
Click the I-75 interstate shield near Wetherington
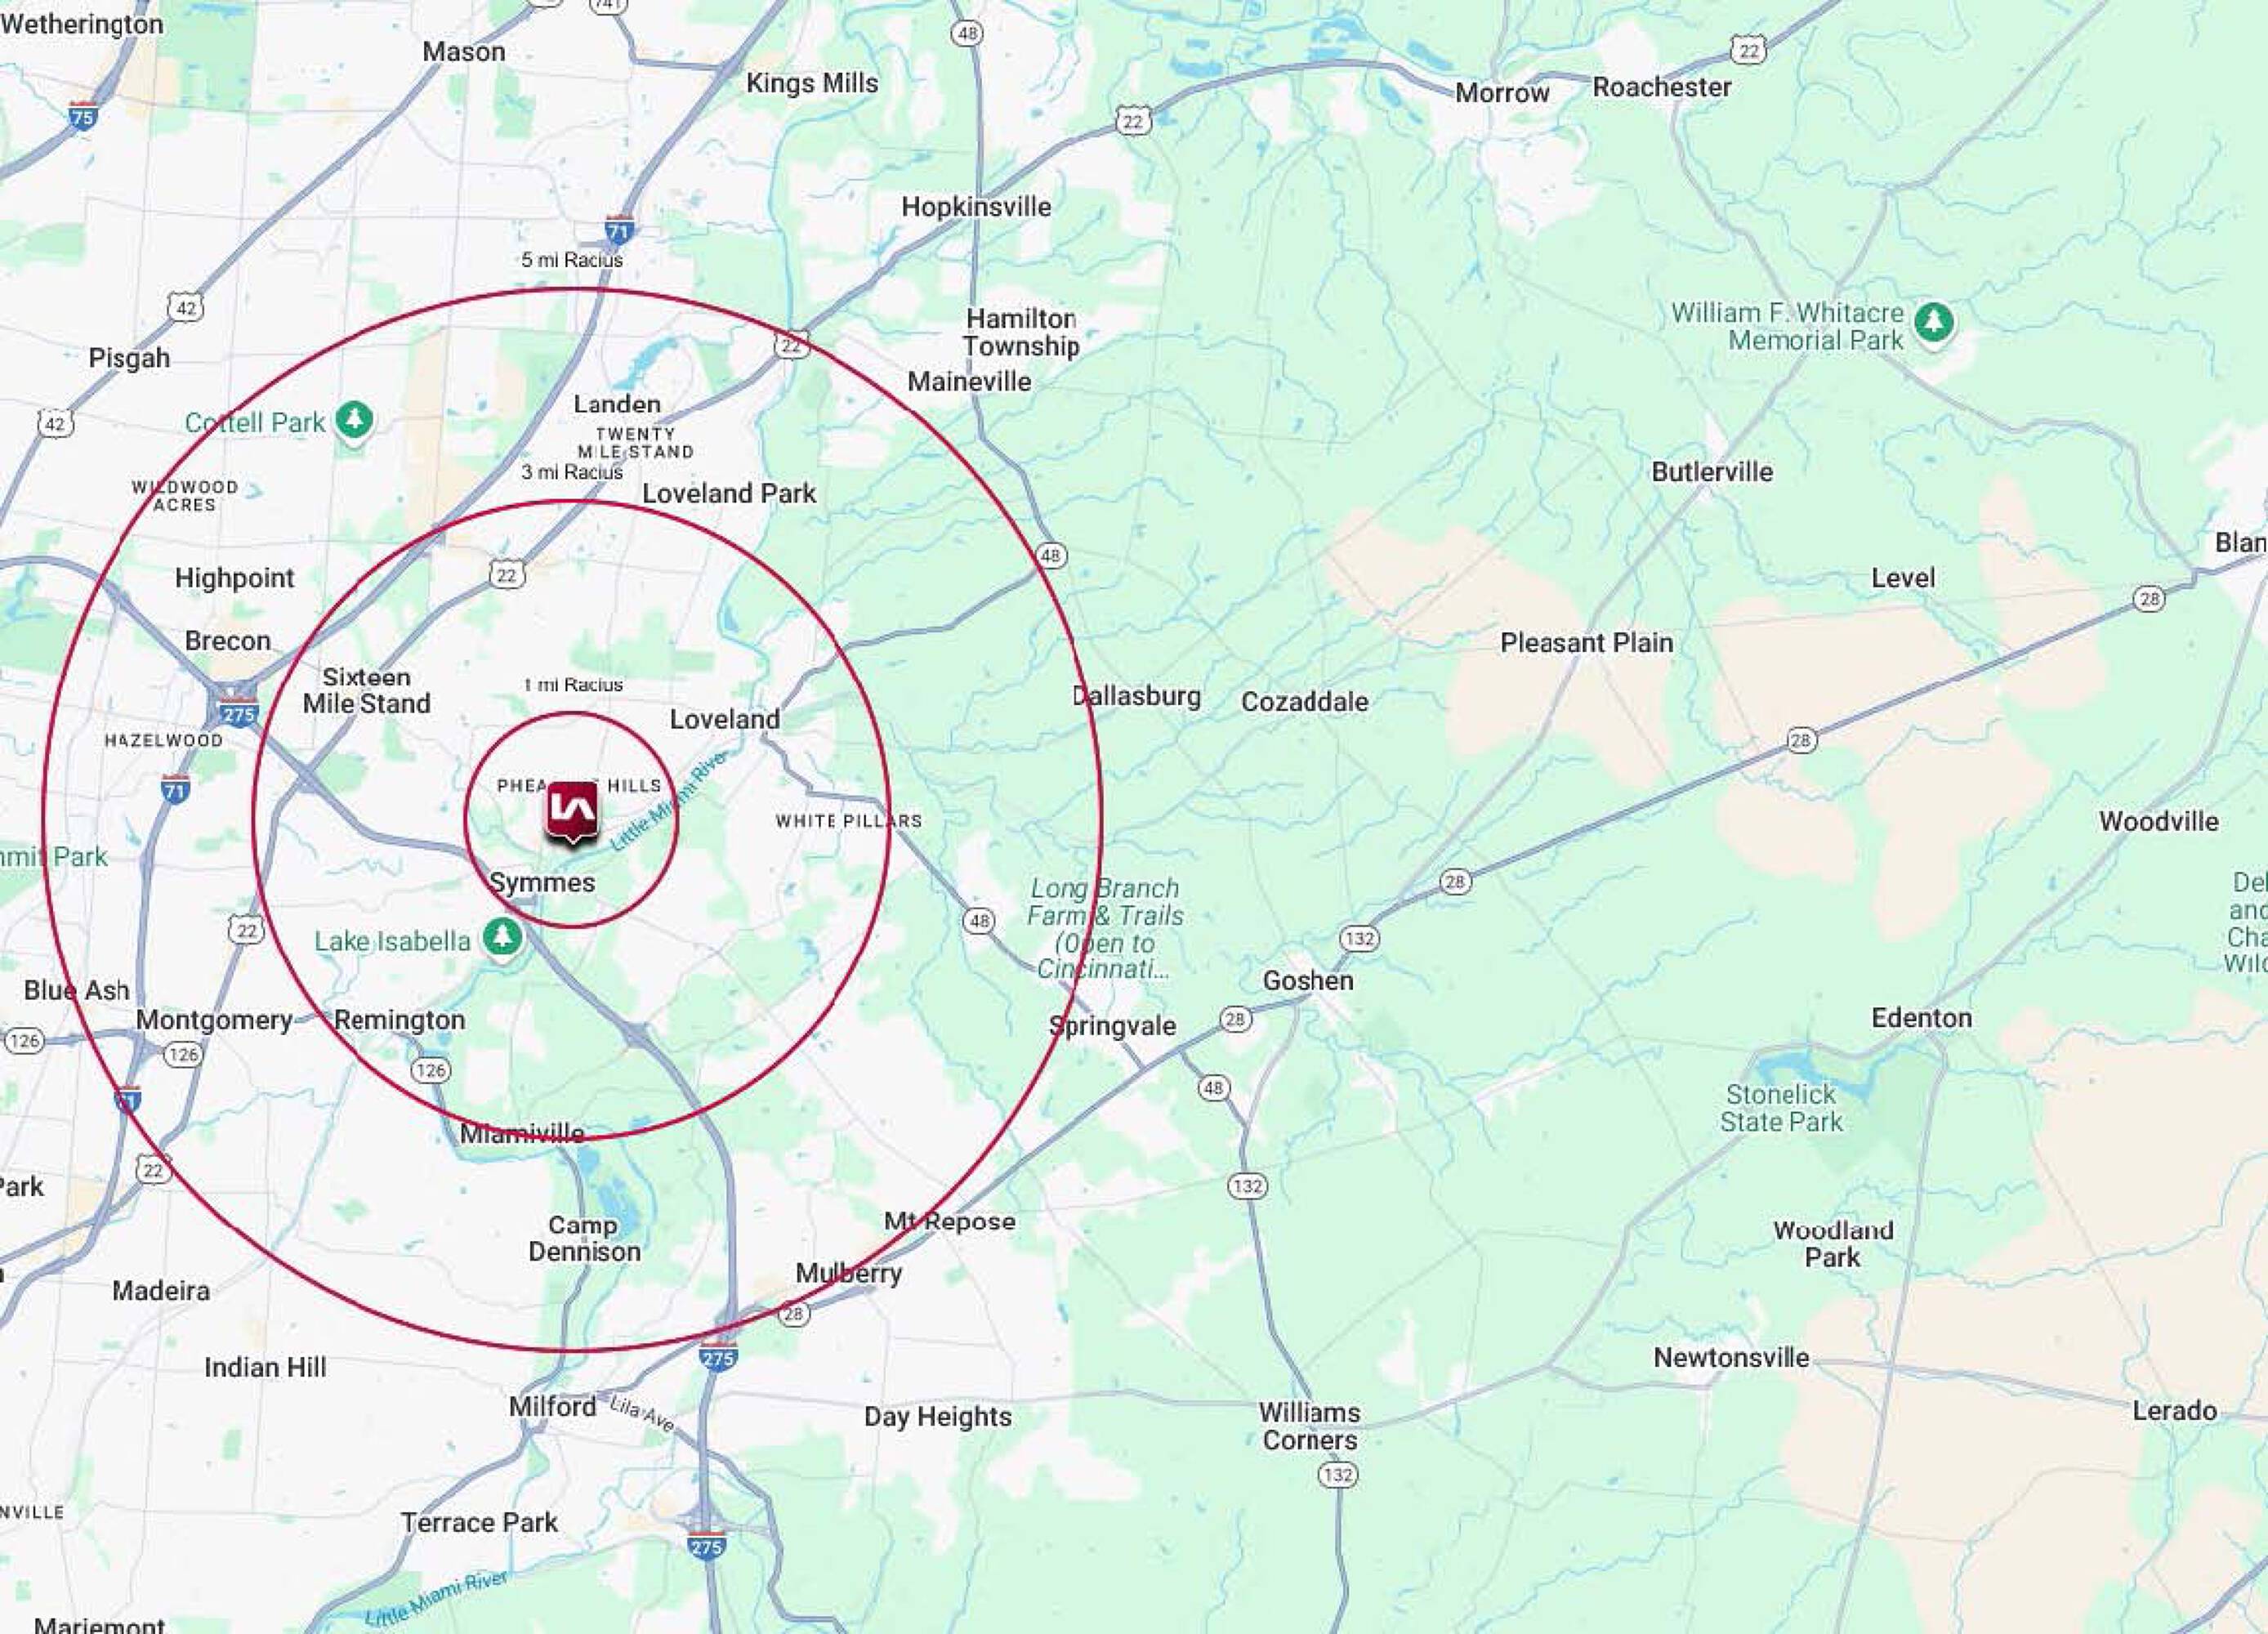coord(83,117)
